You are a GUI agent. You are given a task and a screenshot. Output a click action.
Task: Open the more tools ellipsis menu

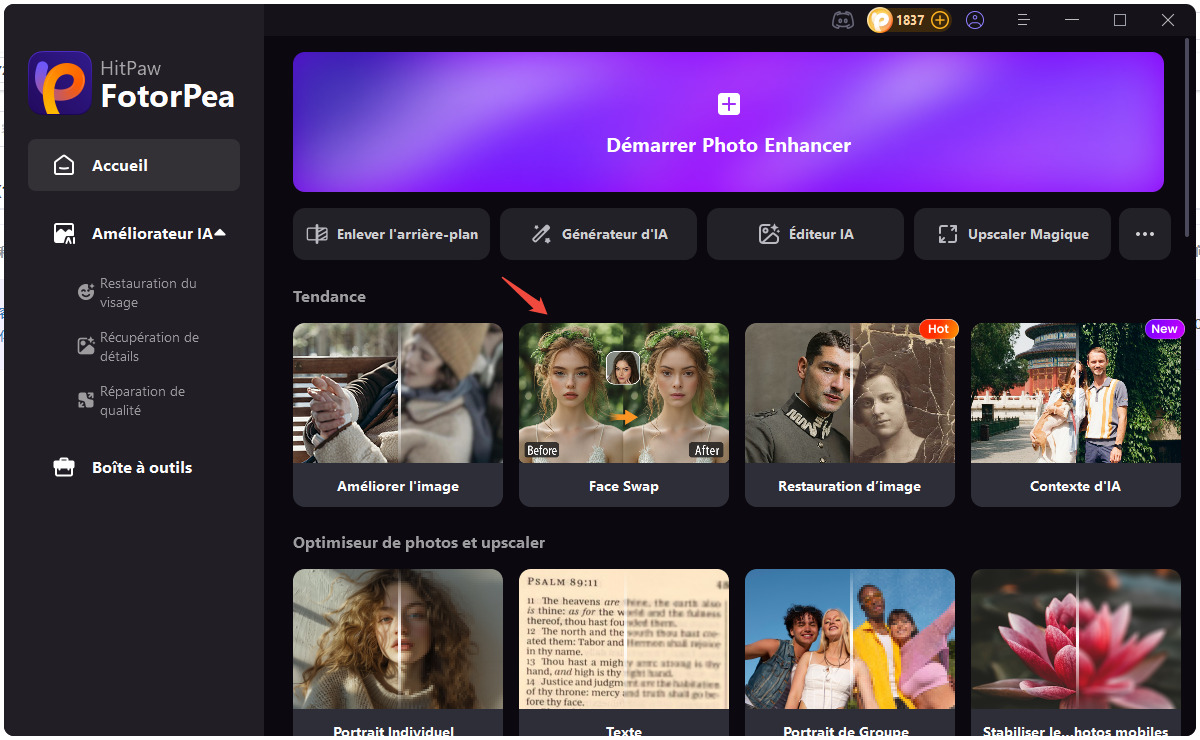click(x=1144, y=233)
